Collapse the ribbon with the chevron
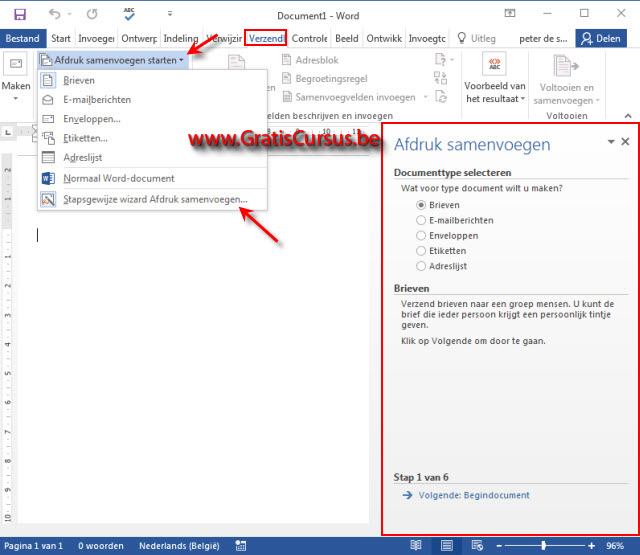Screen dimensions: 640x555 pos(628,116)
